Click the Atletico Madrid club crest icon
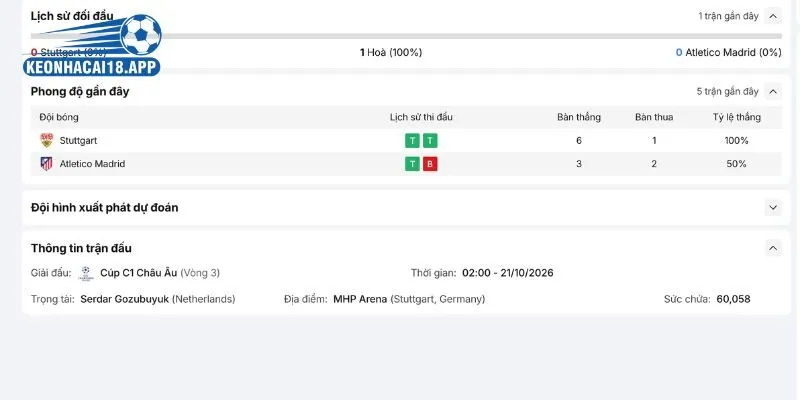 coord(46,164)
